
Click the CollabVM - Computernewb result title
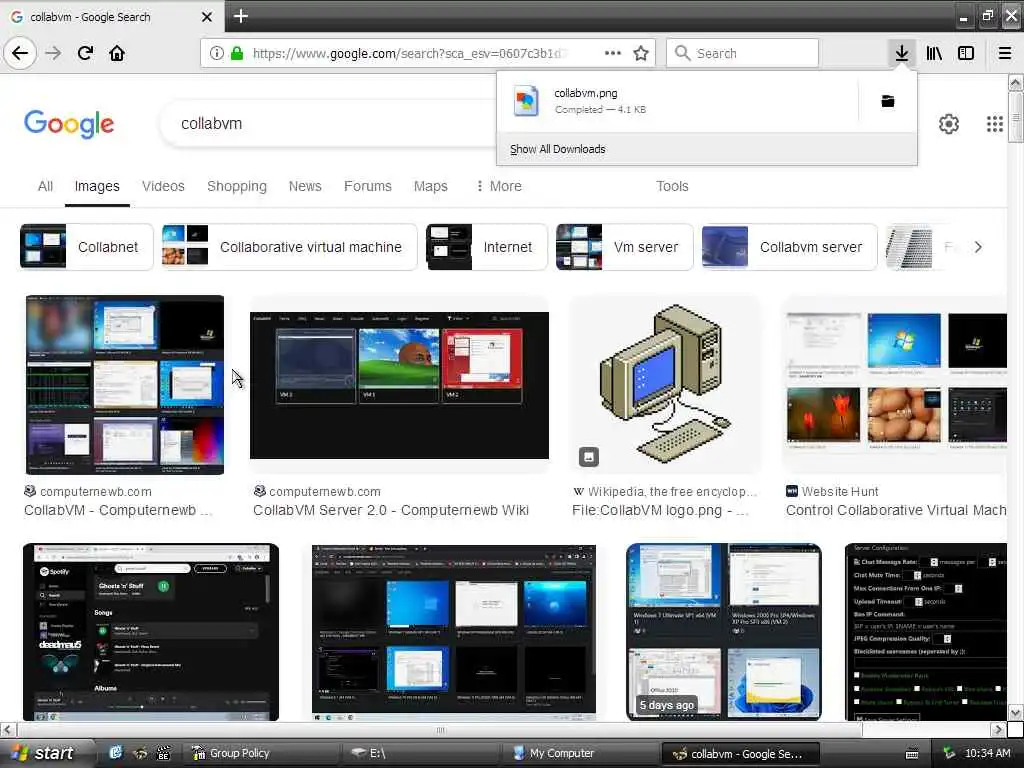click(118, 510)
